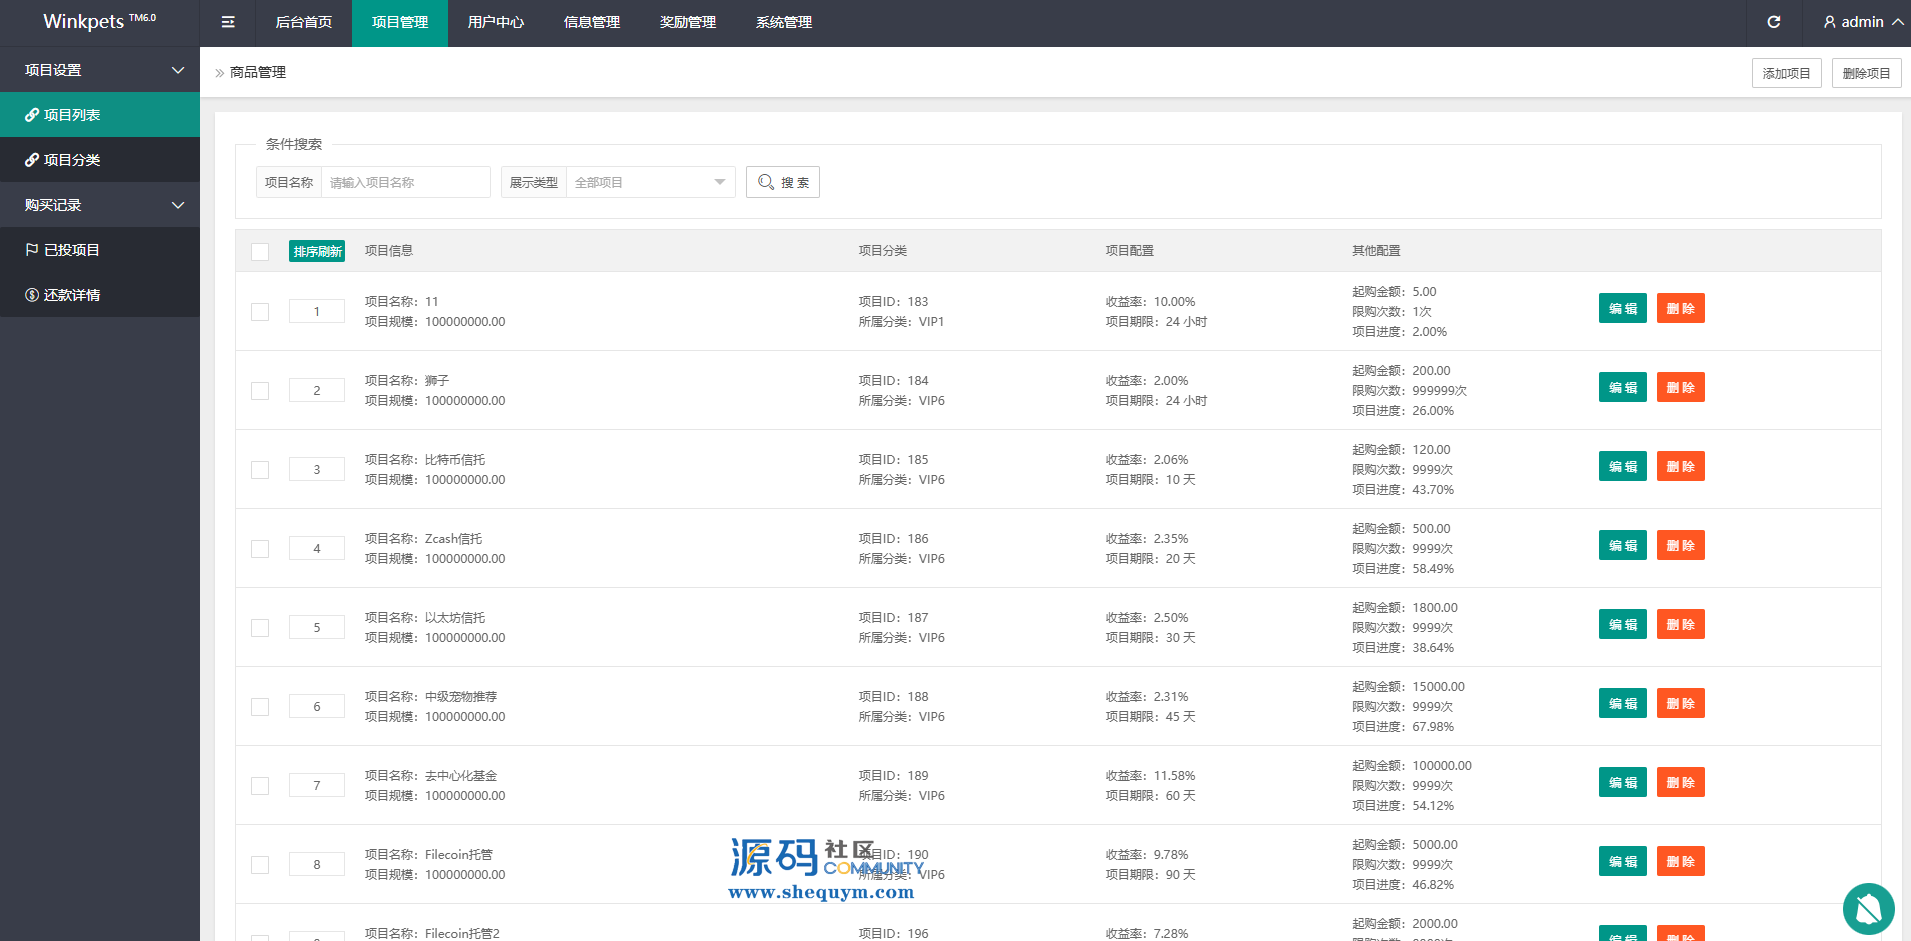The height and width of the screenshot is (941, 1911).
Task: Delete the Zcash信托 project
Action: pos(1680,545)
